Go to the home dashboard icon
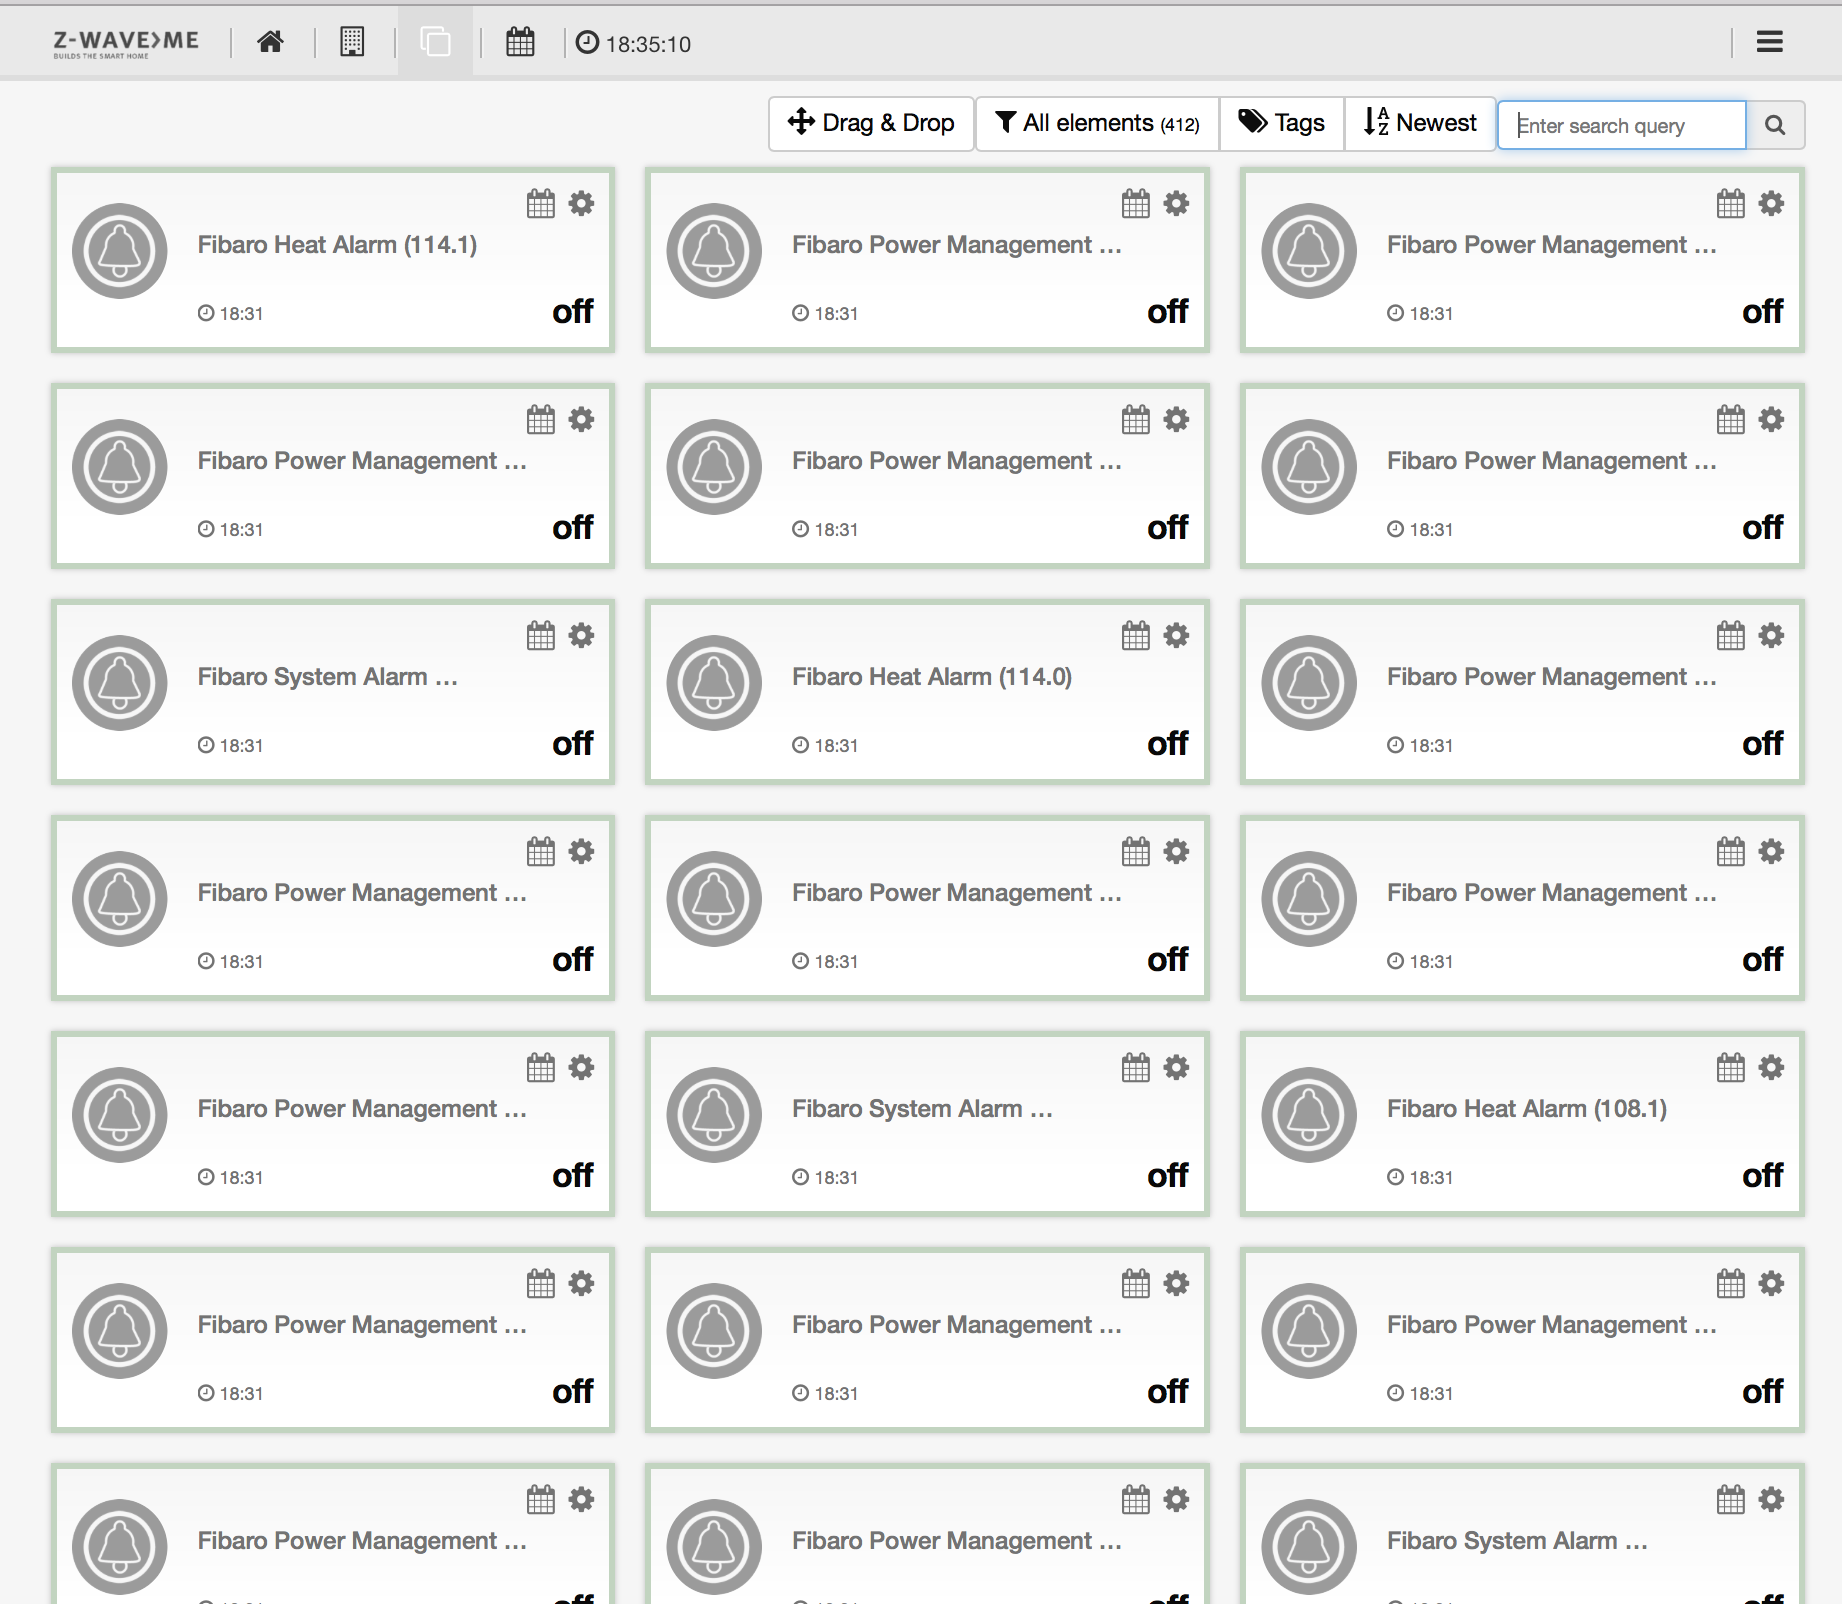The width and height of the screenshot is (1842, 1604). pyautogui.click(x=270, y=42)
